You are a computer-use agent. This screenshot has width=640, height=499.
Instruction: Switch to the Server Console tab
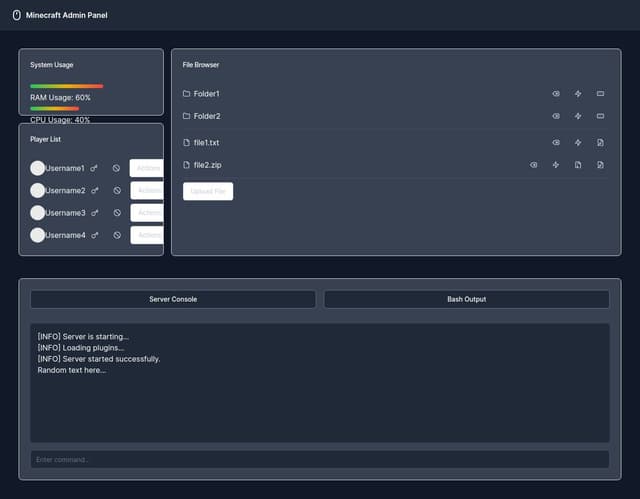(173, 299)
